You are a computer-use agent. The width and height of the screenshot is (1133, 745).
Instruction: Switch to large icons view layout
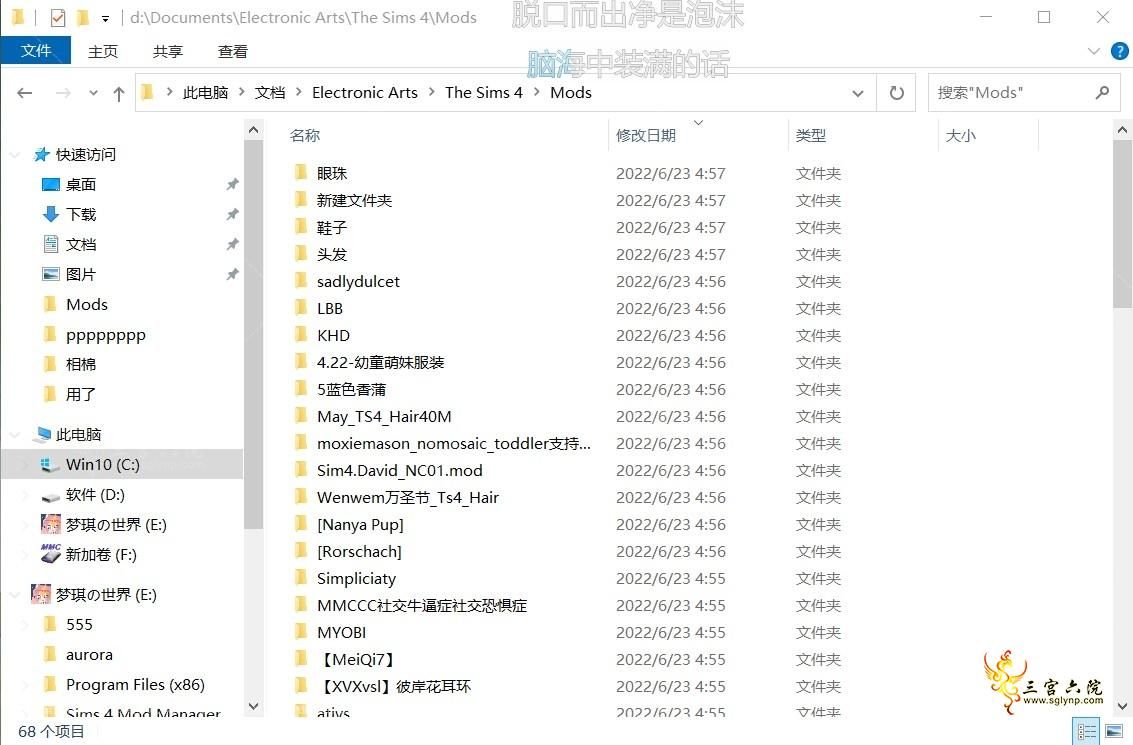pos(1114,731)
